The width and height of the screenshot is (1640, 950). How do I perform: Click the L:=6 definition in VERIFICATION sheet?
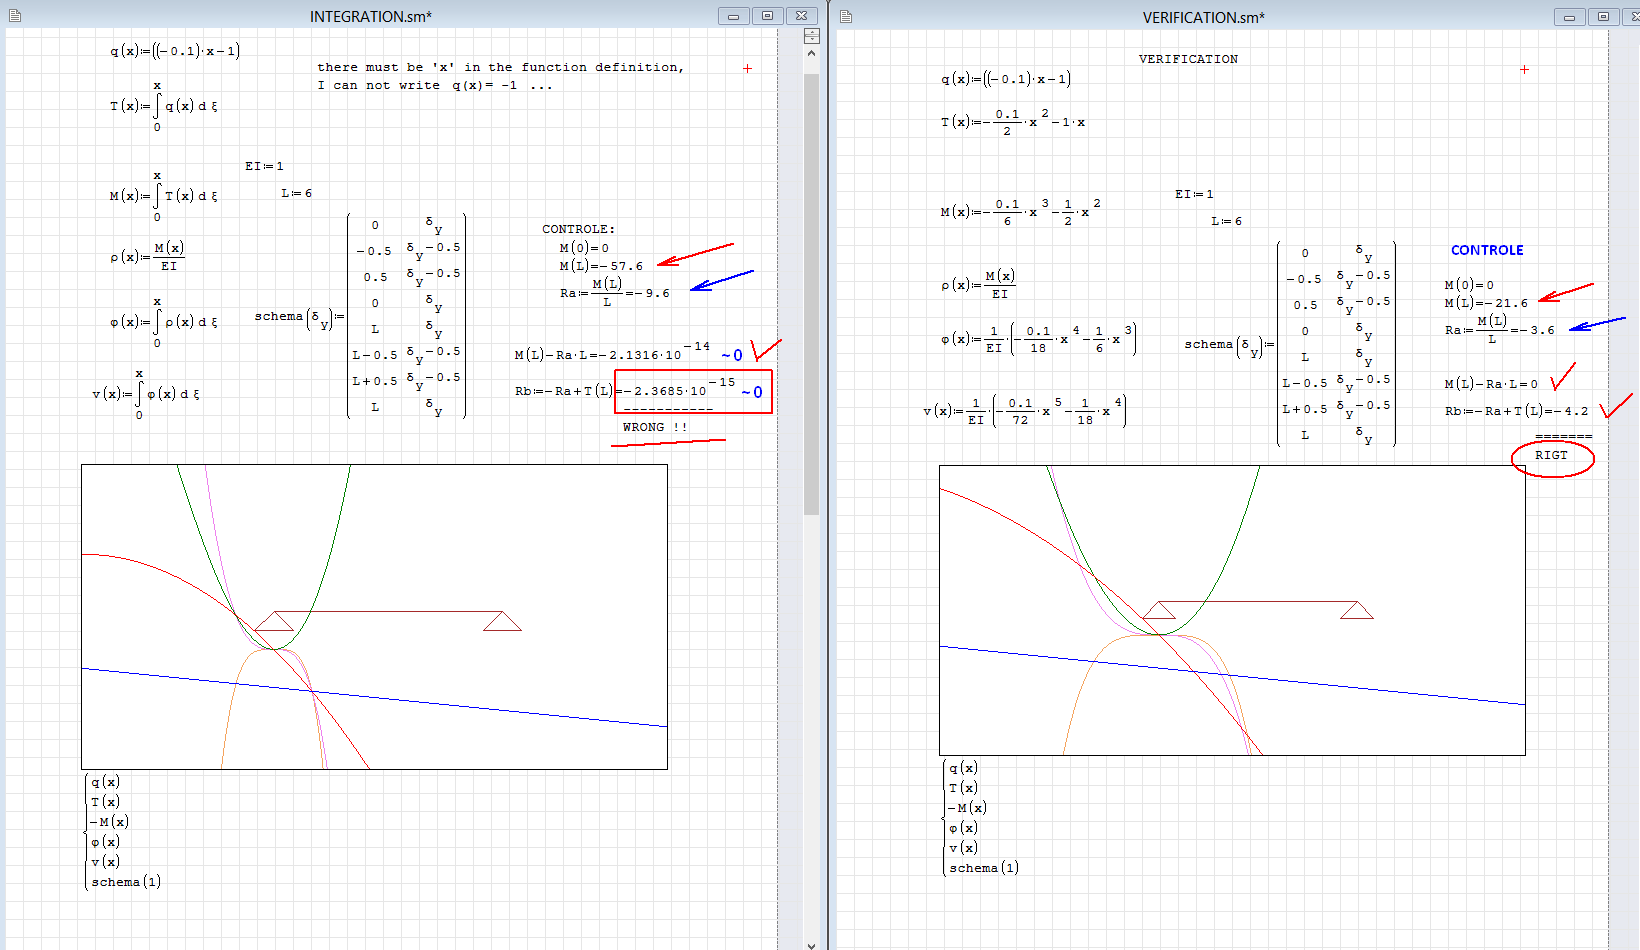(1226, 221)
